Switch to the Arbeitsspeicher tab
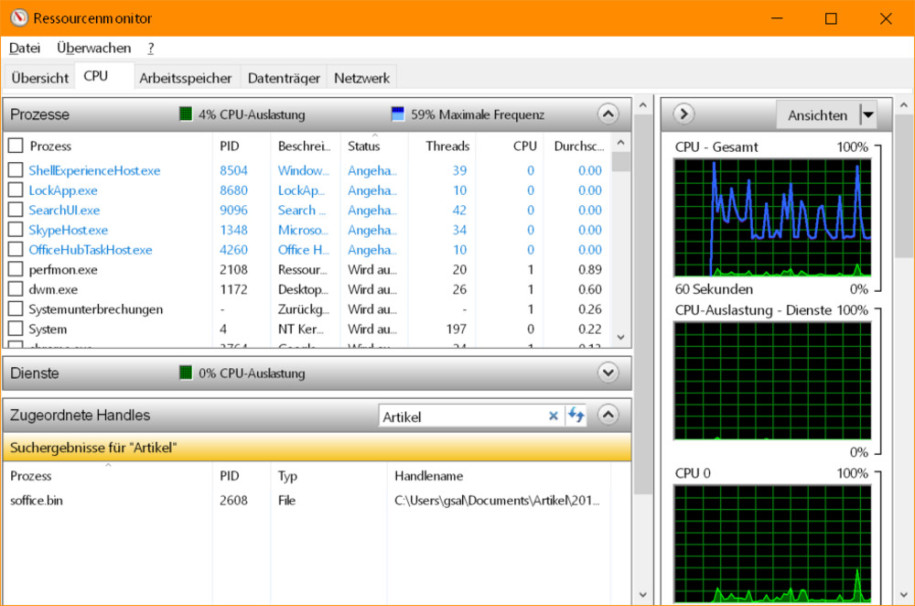 click(186, 78)
